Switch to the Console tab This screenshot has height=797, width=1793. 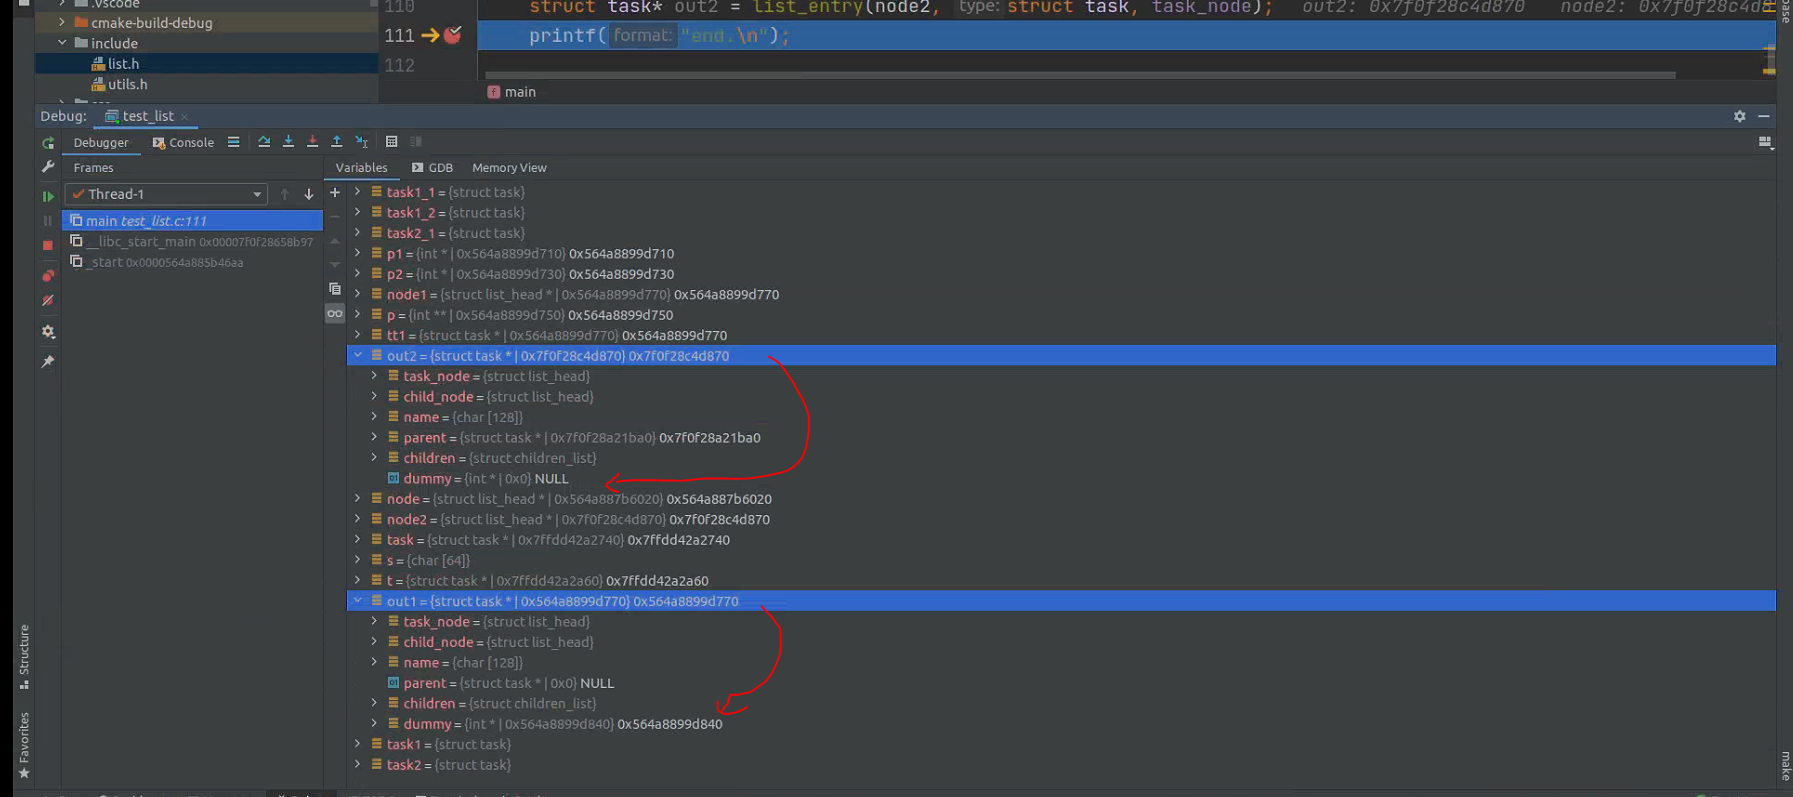click(x=183, y=142)
